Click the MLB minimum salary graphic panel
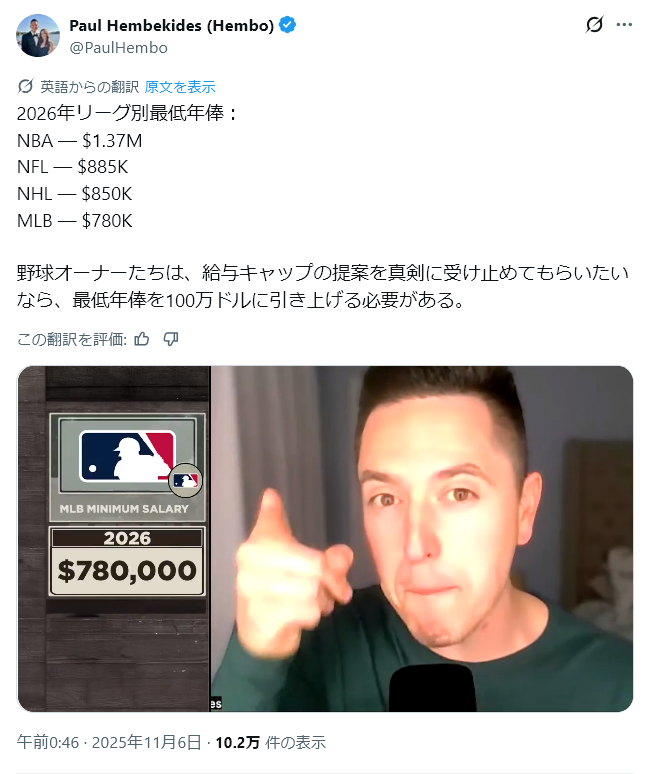 [x=127, y=467]
